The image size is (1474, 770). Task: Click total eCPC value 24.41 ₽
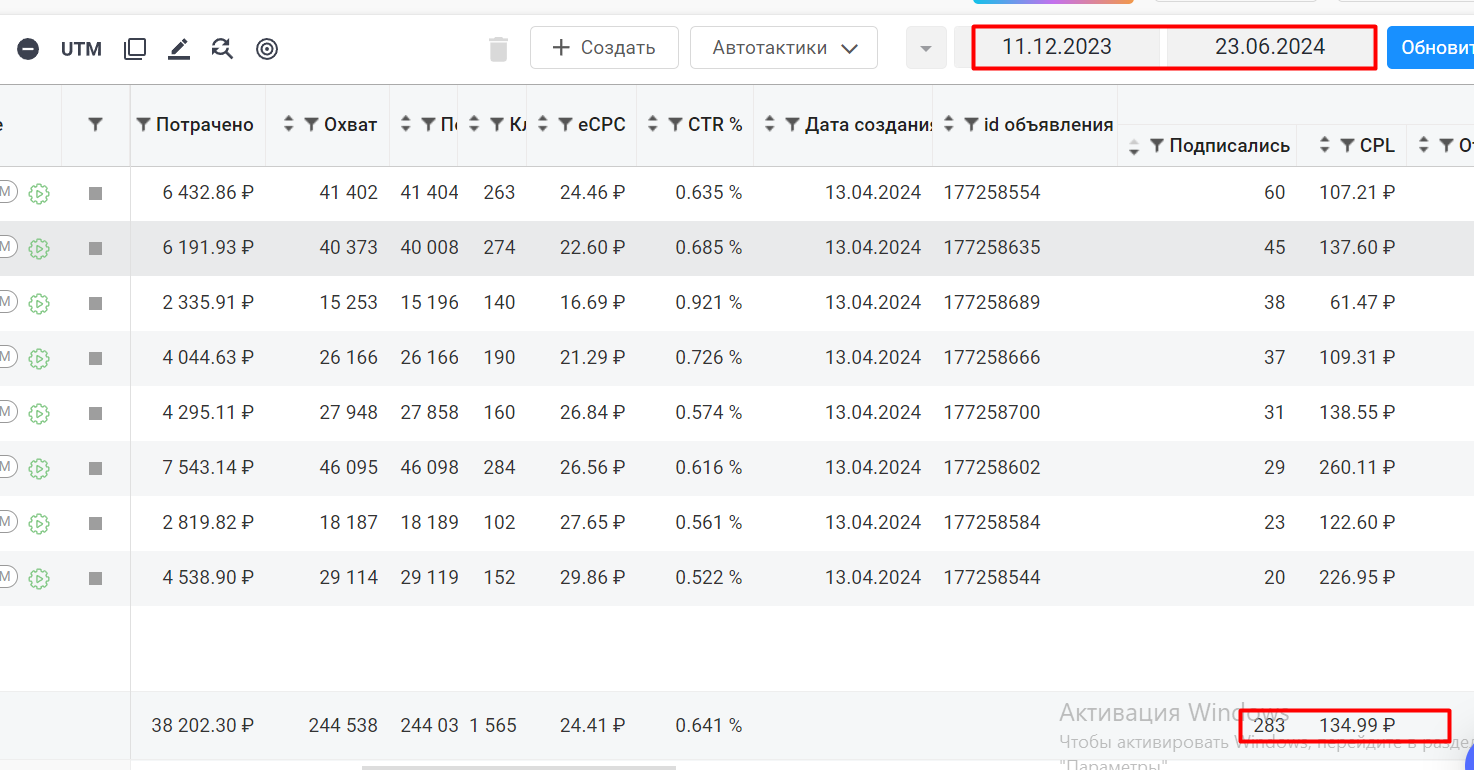593,725
